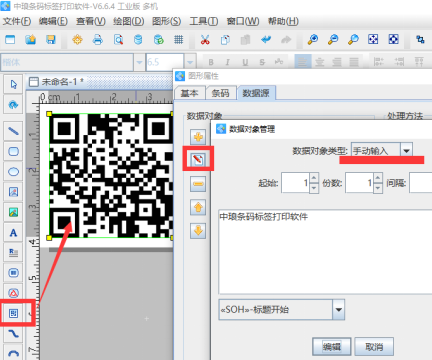Expand the «SOH»-标题开始 dropdown
The width and height of the screenshot is (432, 360).
pyautogui.click(x=338, y=310)
